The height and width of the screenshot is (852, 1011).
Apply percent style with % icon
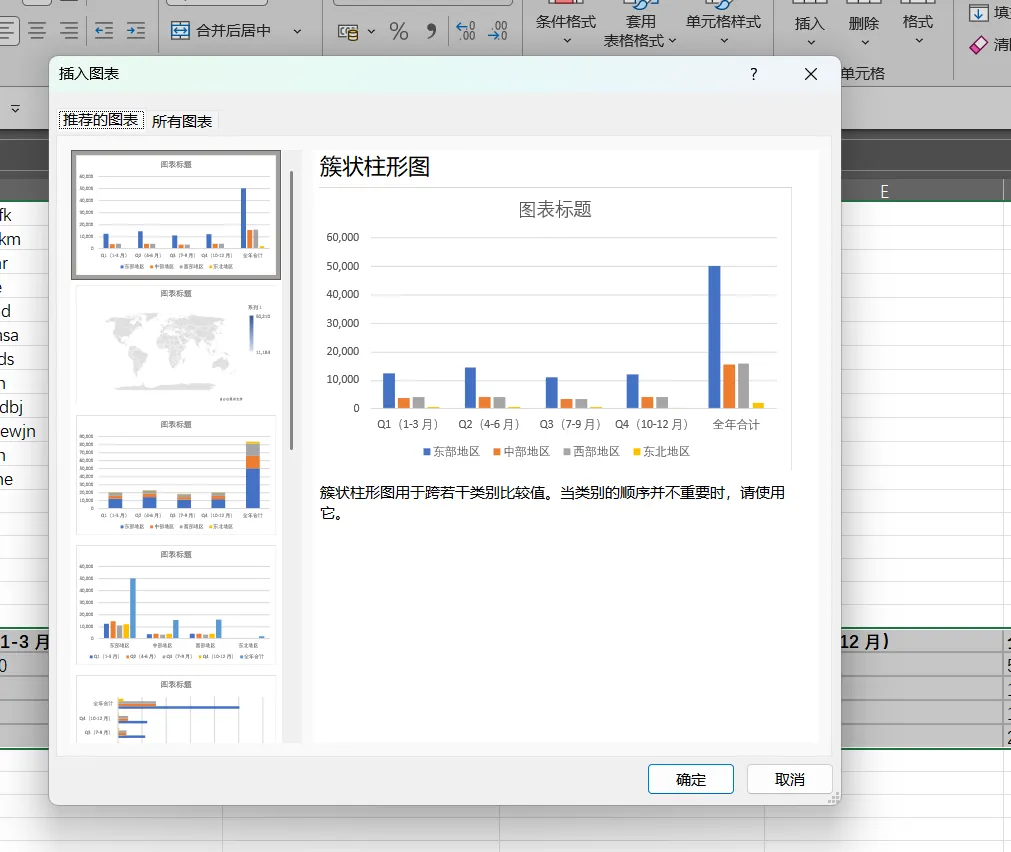(x=398, y=31)
